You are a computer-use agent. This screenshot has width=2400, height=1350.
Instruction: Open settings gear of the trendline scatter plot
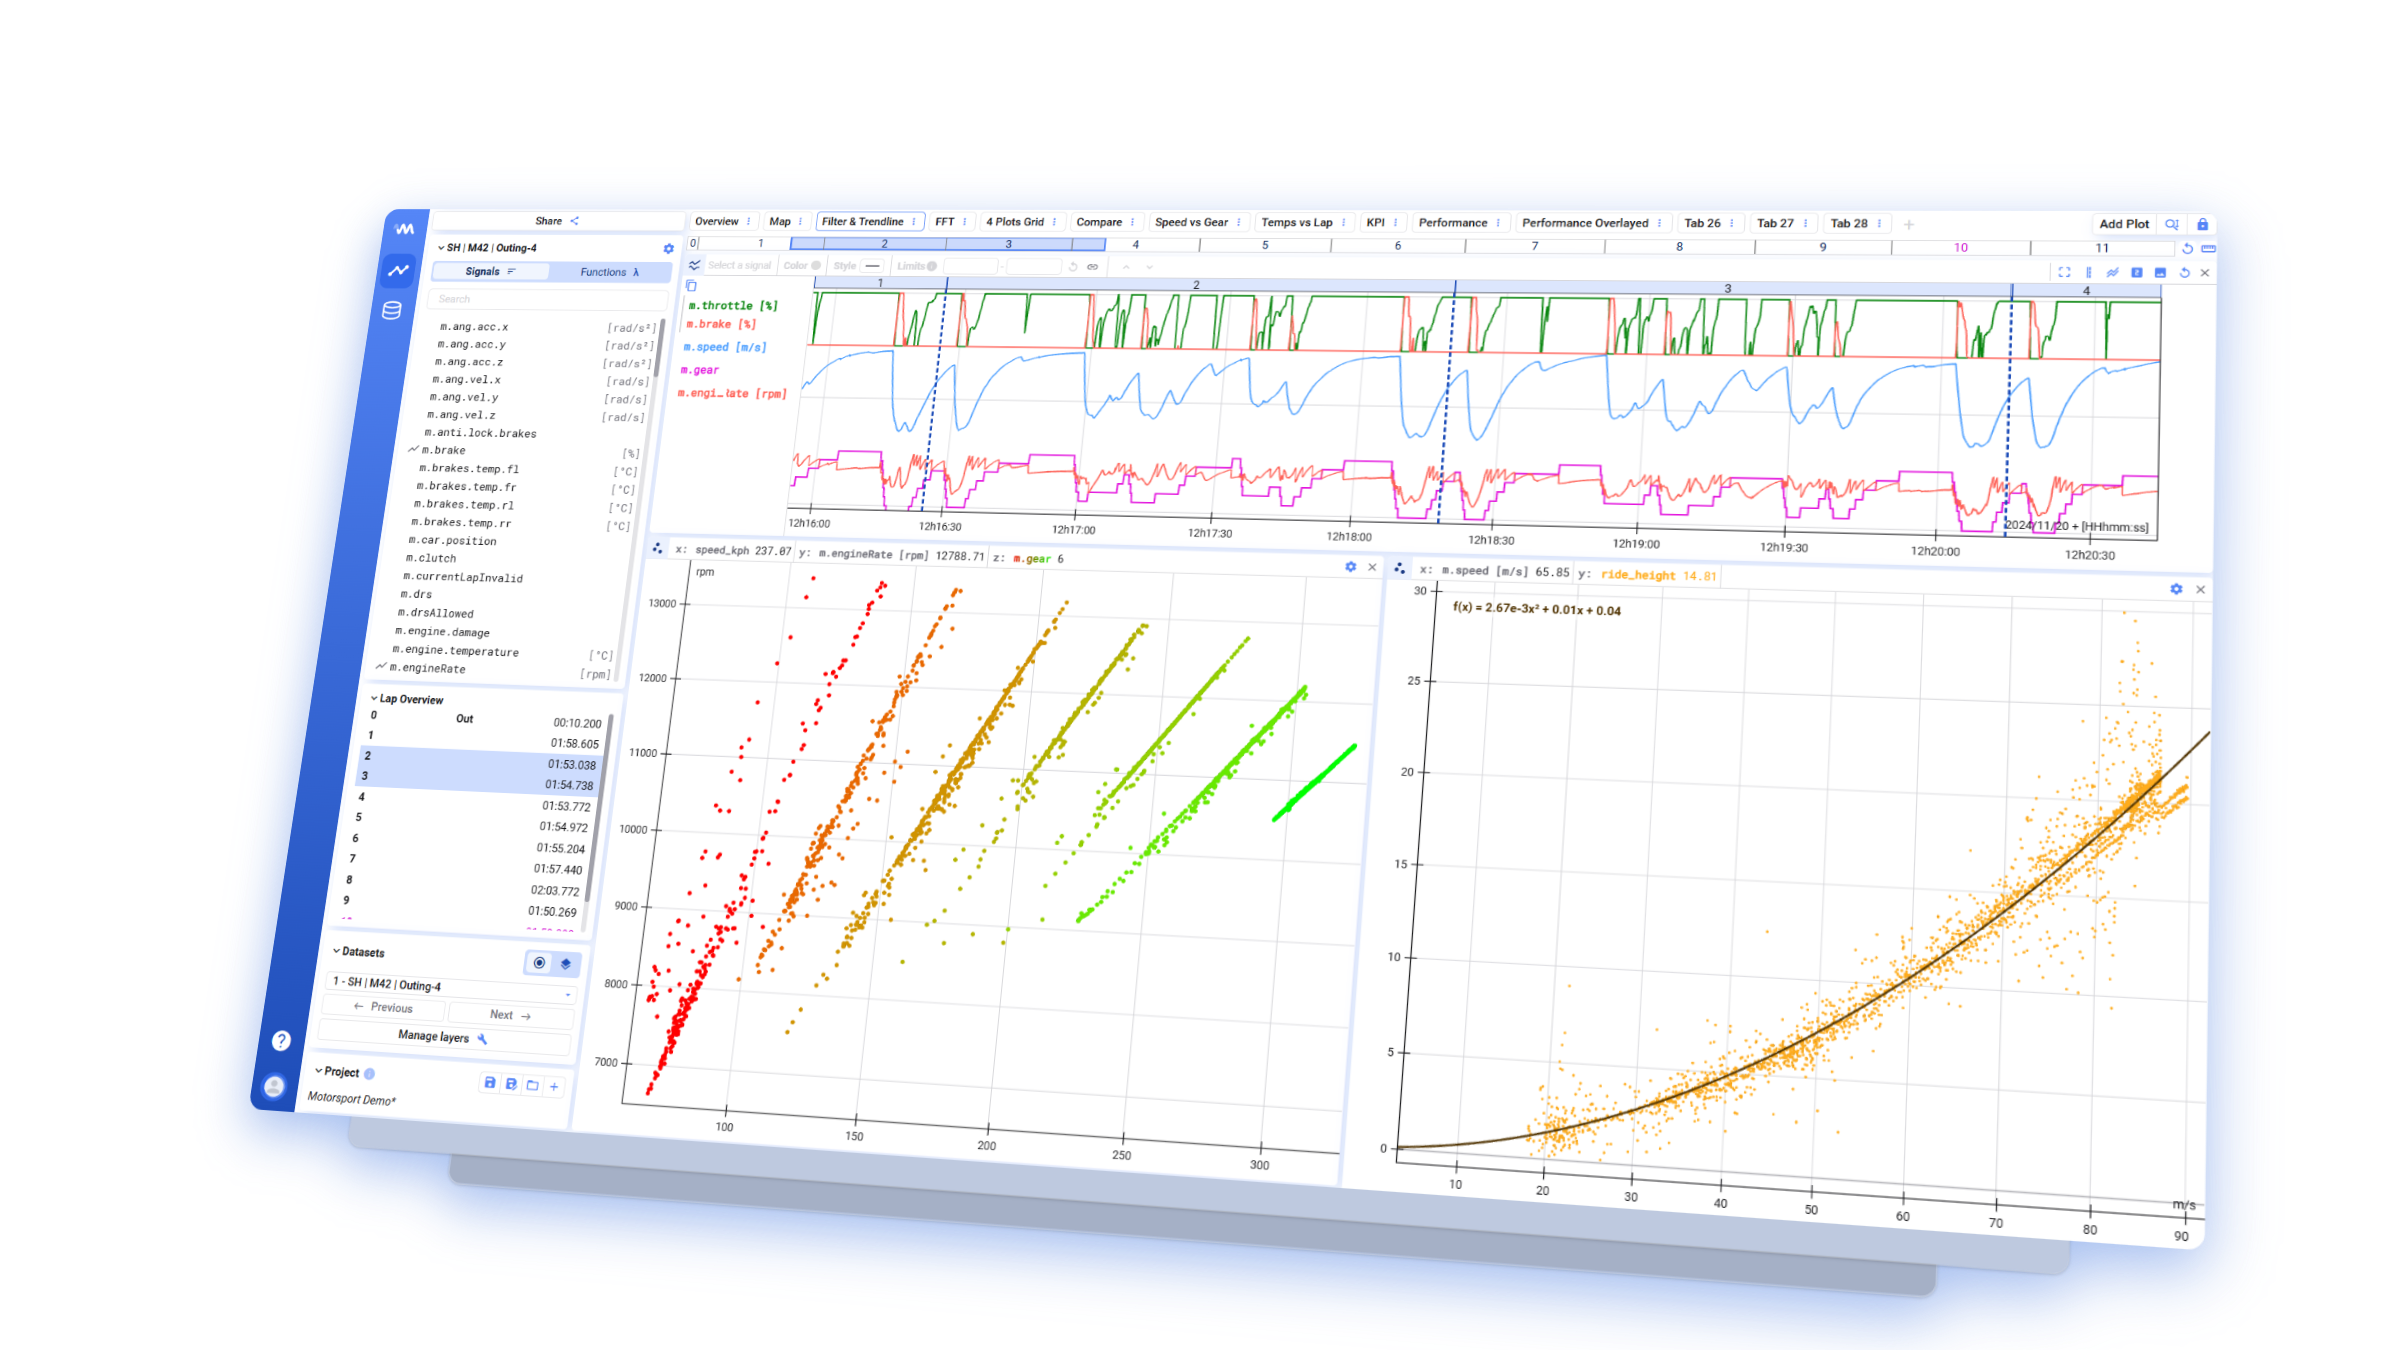click(2176, 589)
